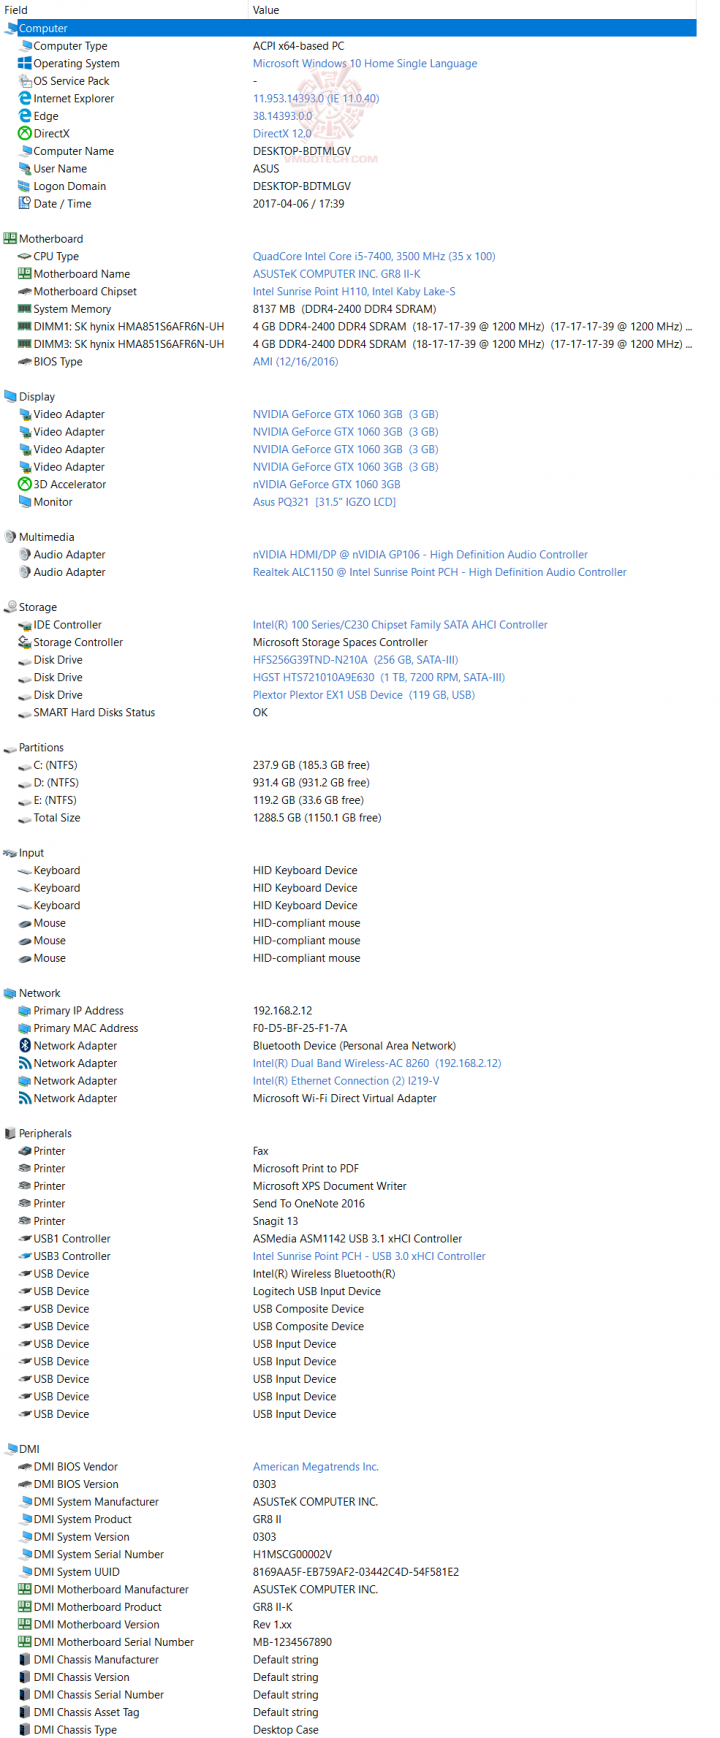
Task: Open nVIDIA GeForce GTX 1060 3GB accelerator link
Action: point(327,484)
